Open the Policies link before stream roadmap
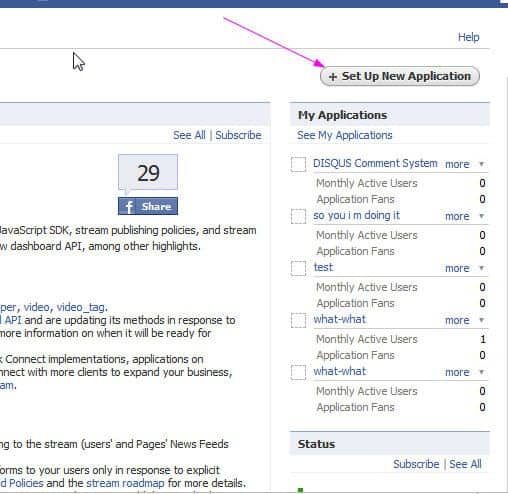Viewport: 508px width, 494px height. (26, 483)
